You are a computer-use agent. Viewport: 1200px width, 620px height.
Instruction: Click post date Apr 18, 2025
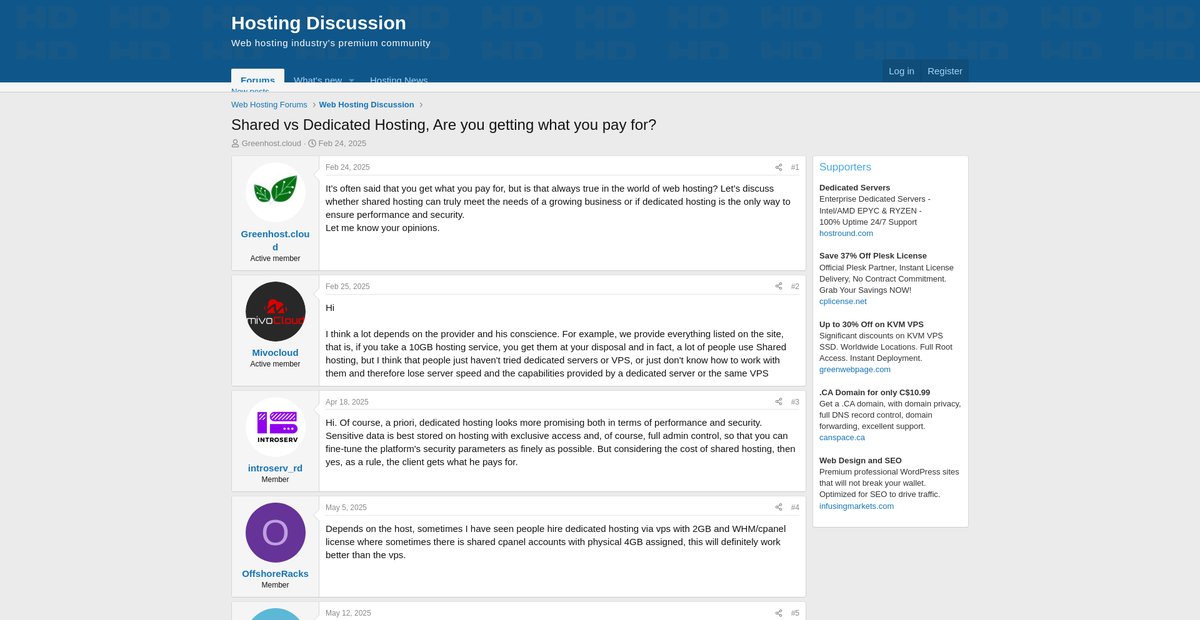coord(347,402)
